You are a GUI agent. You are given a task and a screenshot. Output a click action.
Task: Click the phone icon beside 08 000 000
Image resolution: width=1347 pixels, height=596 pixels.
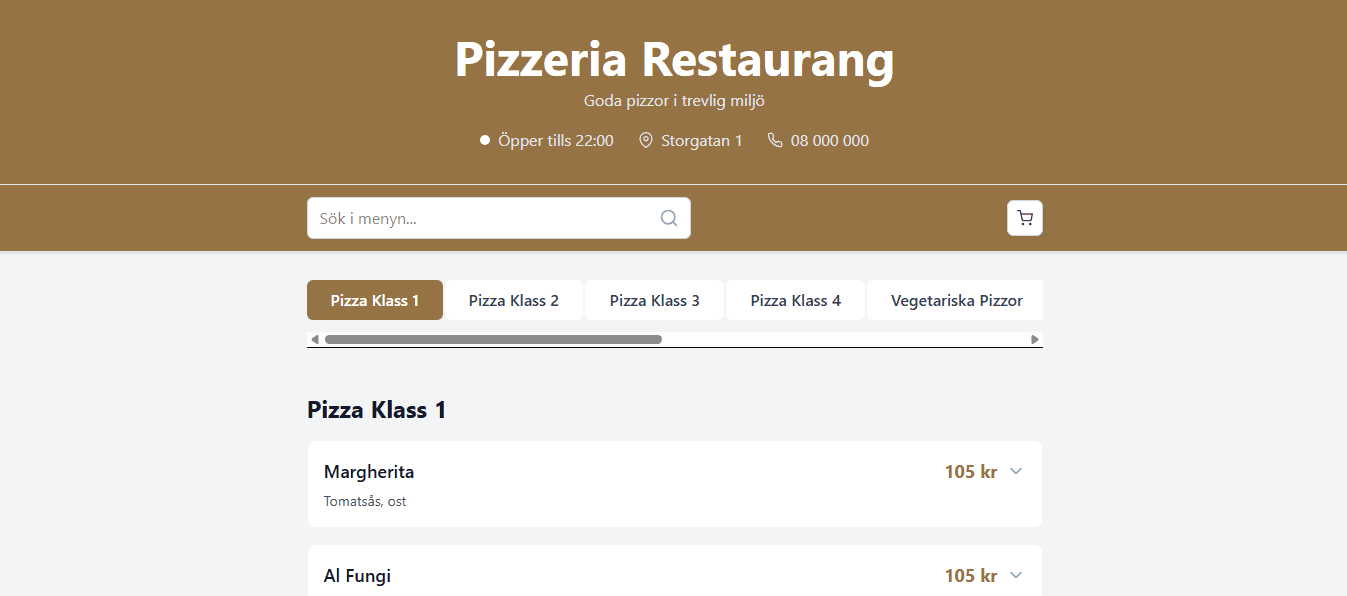point(775,140)
